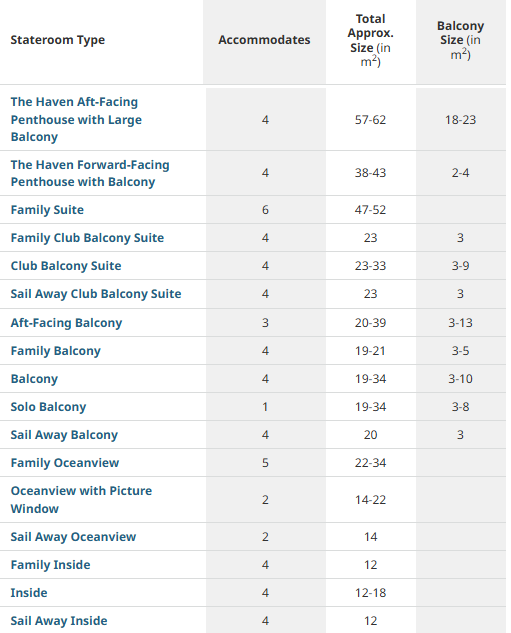Open the Sail Away Oceanview link
This screenshot has height=633, width=511.
coord(73,537)
